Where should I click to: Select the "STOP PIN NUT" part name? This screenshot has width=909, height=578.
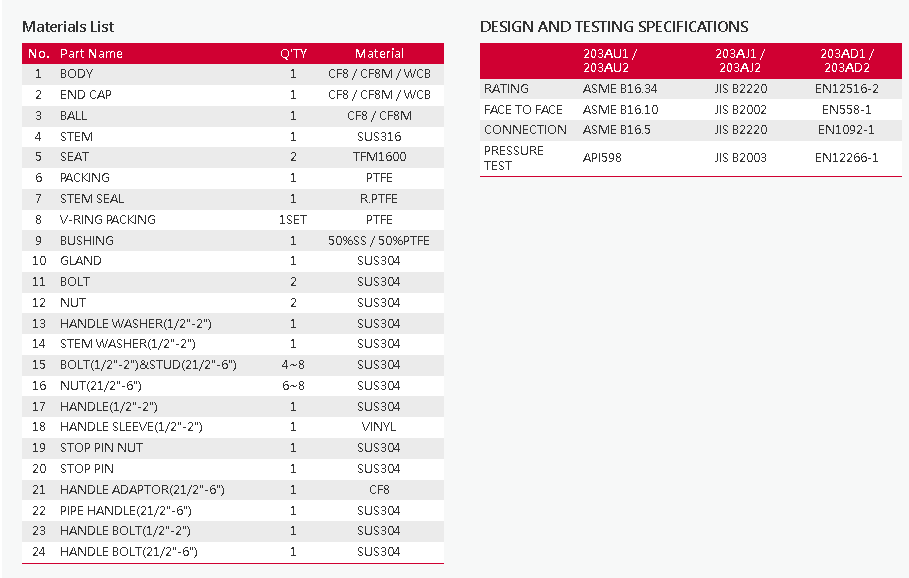tap(101, 448)
